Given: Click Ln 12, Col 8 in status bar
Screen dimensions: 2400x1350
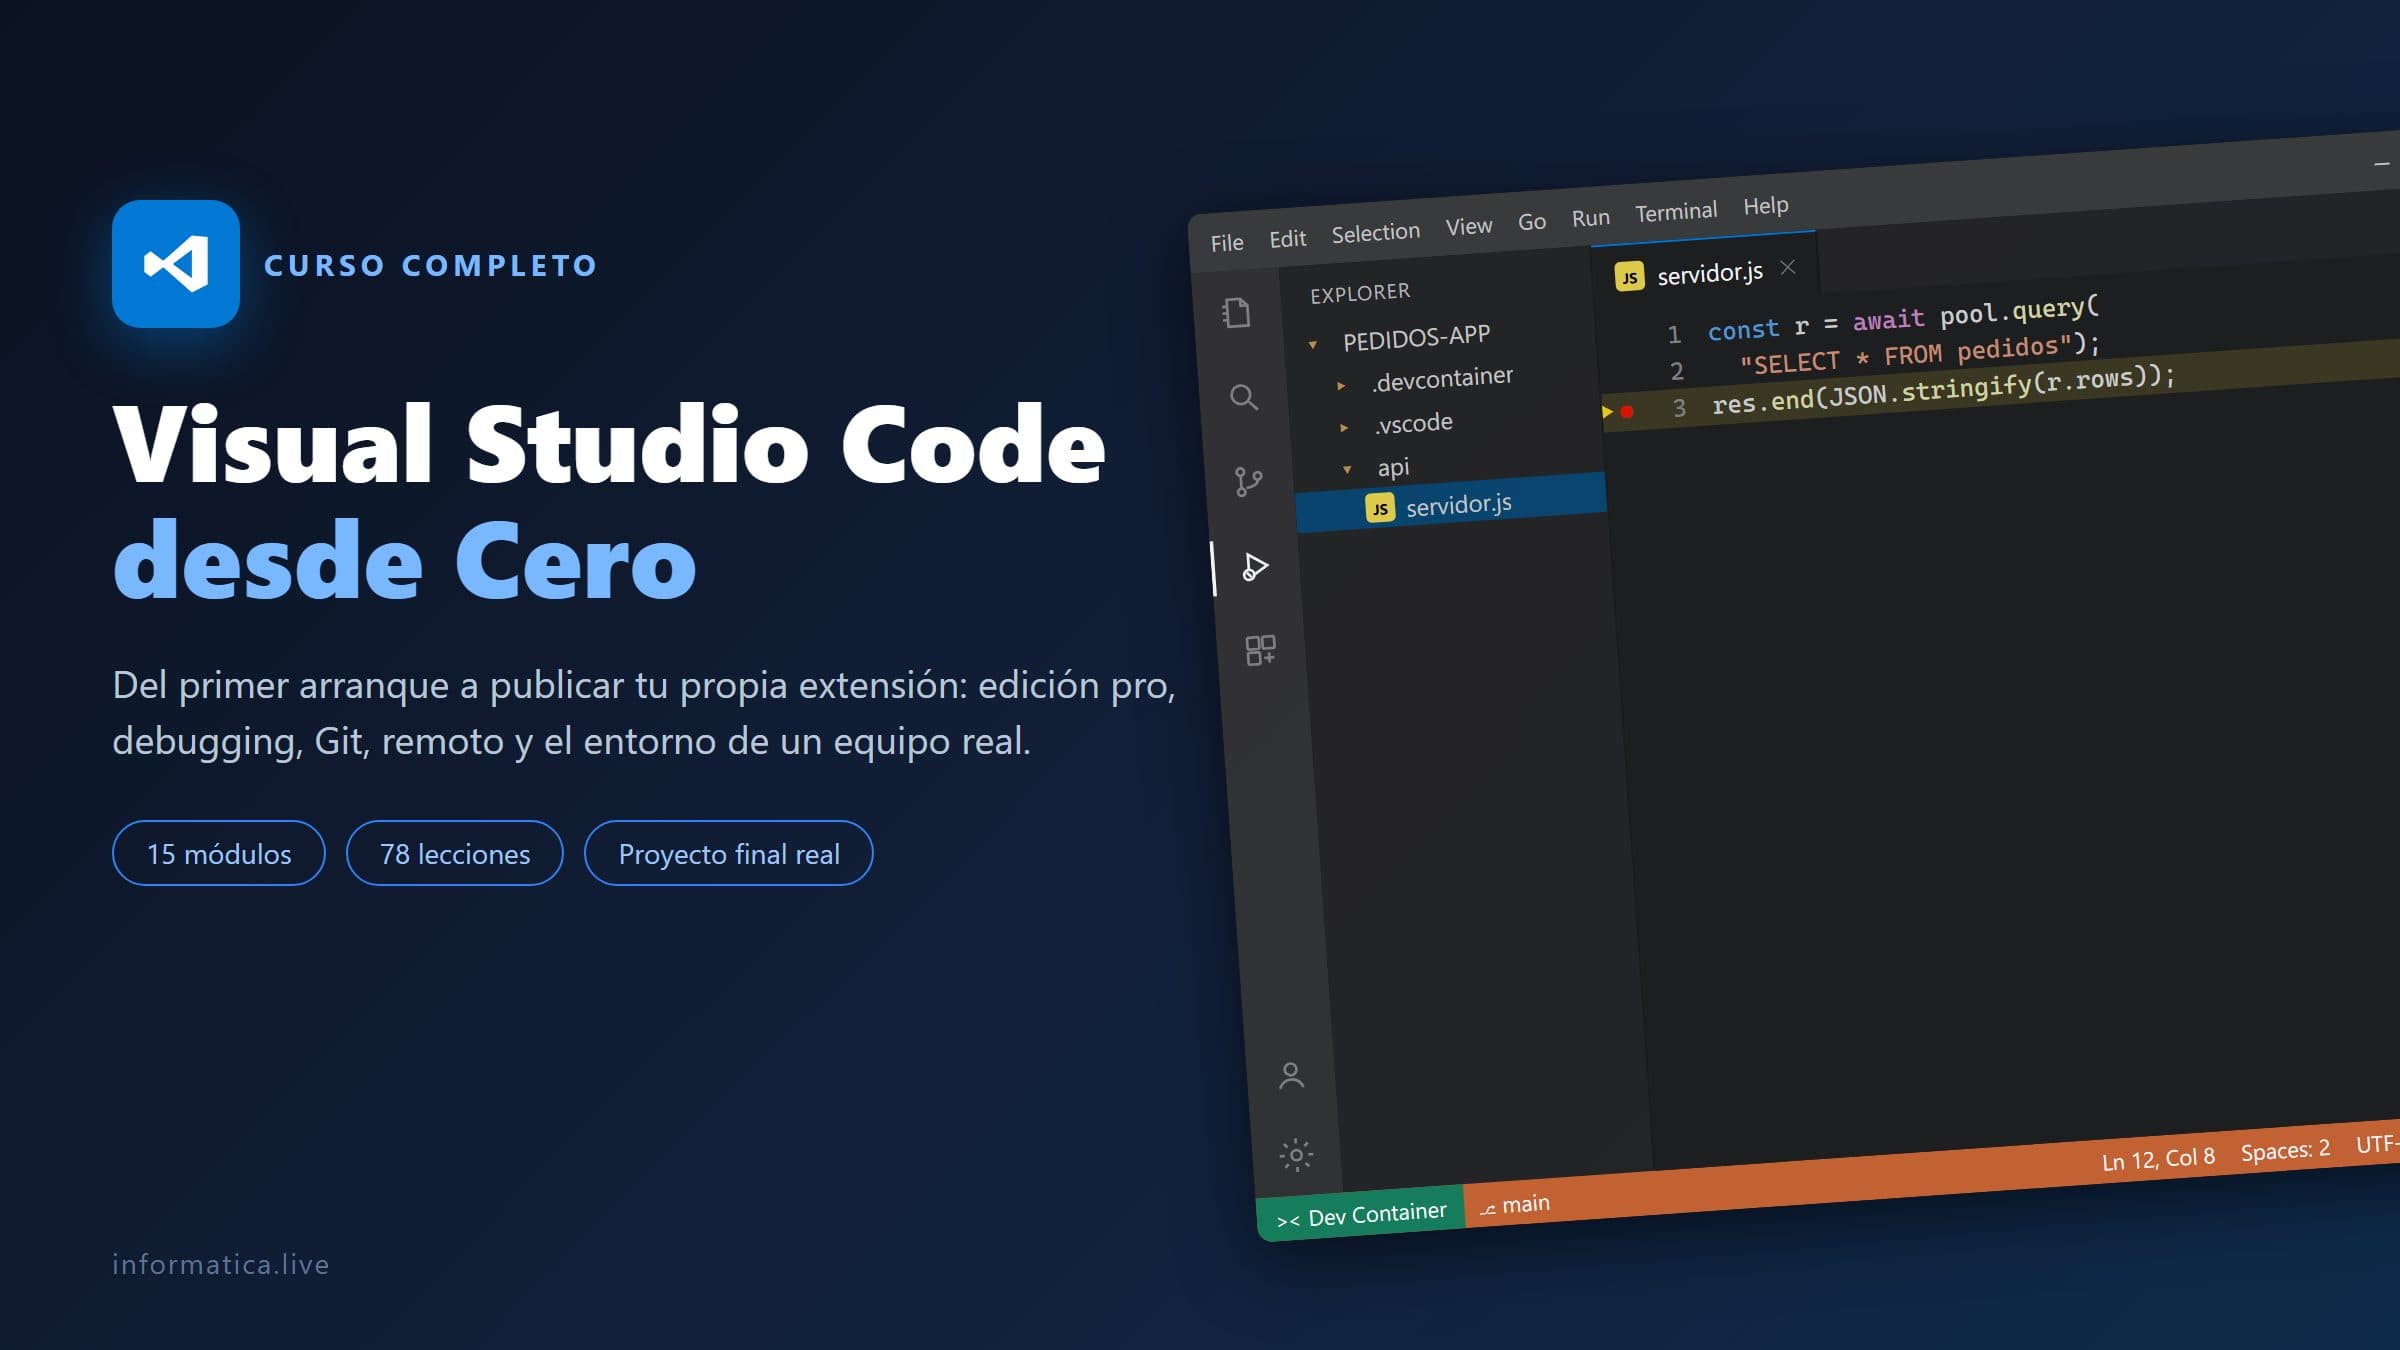Looking at the screenshot, I should (2158, 1158).
